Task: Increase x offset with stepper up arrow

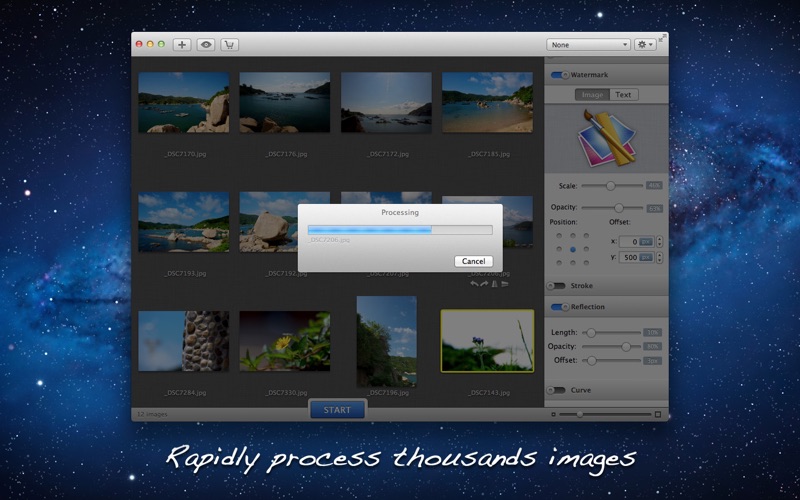Action: coord(659,239)
